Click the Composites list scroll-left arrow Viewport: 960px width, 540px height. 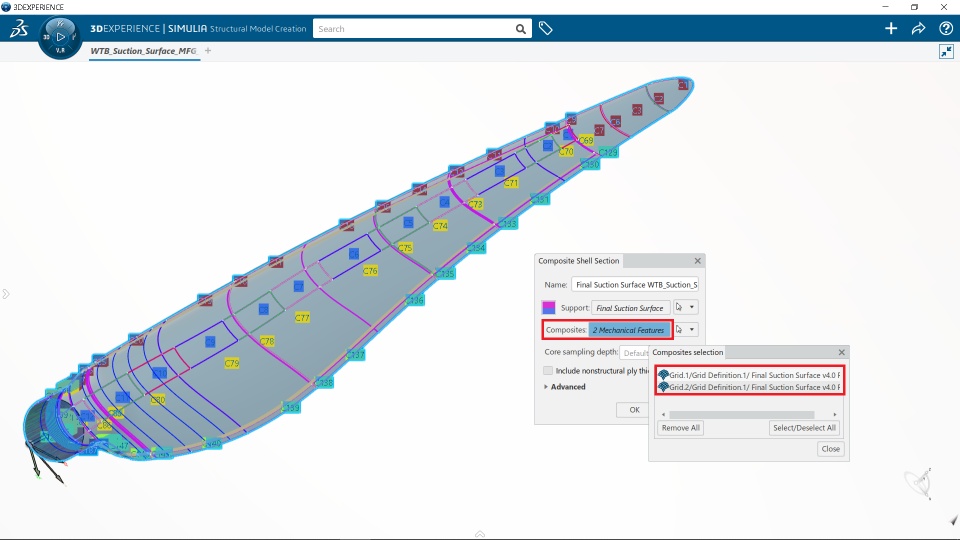click(x=663, y=414)
